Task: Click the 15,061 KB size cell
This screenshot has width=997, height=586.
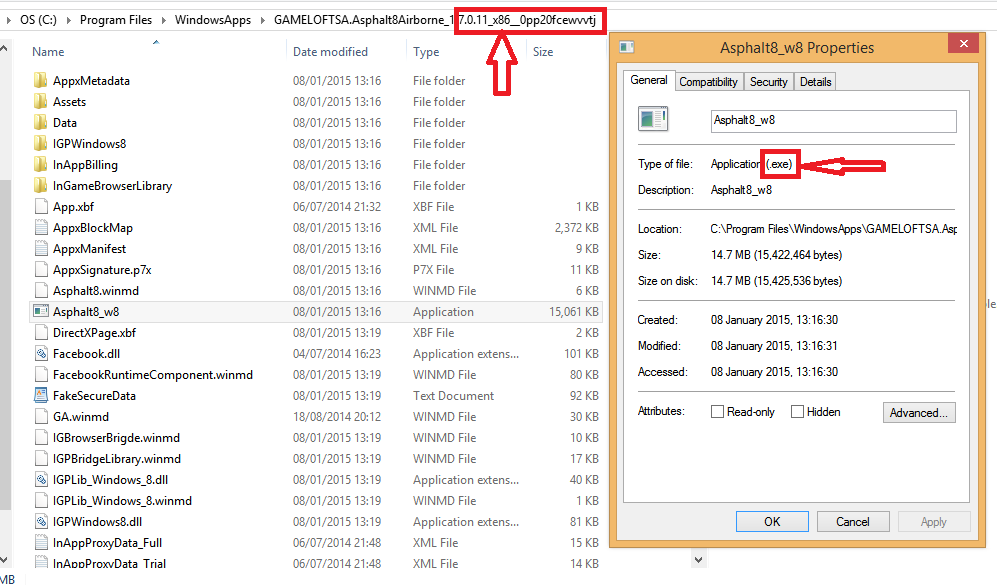Action: point(574,311)
